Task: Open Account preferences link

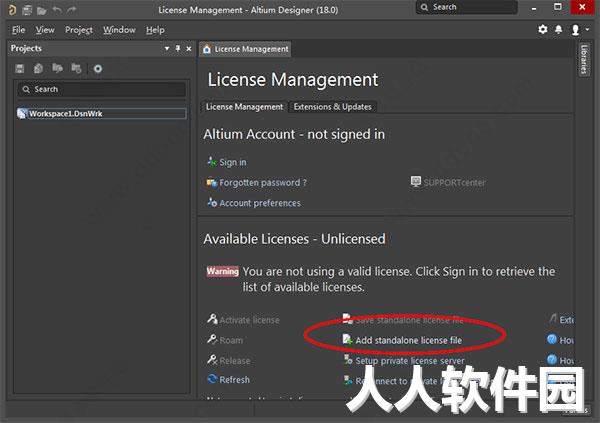Action: point(260,203)
